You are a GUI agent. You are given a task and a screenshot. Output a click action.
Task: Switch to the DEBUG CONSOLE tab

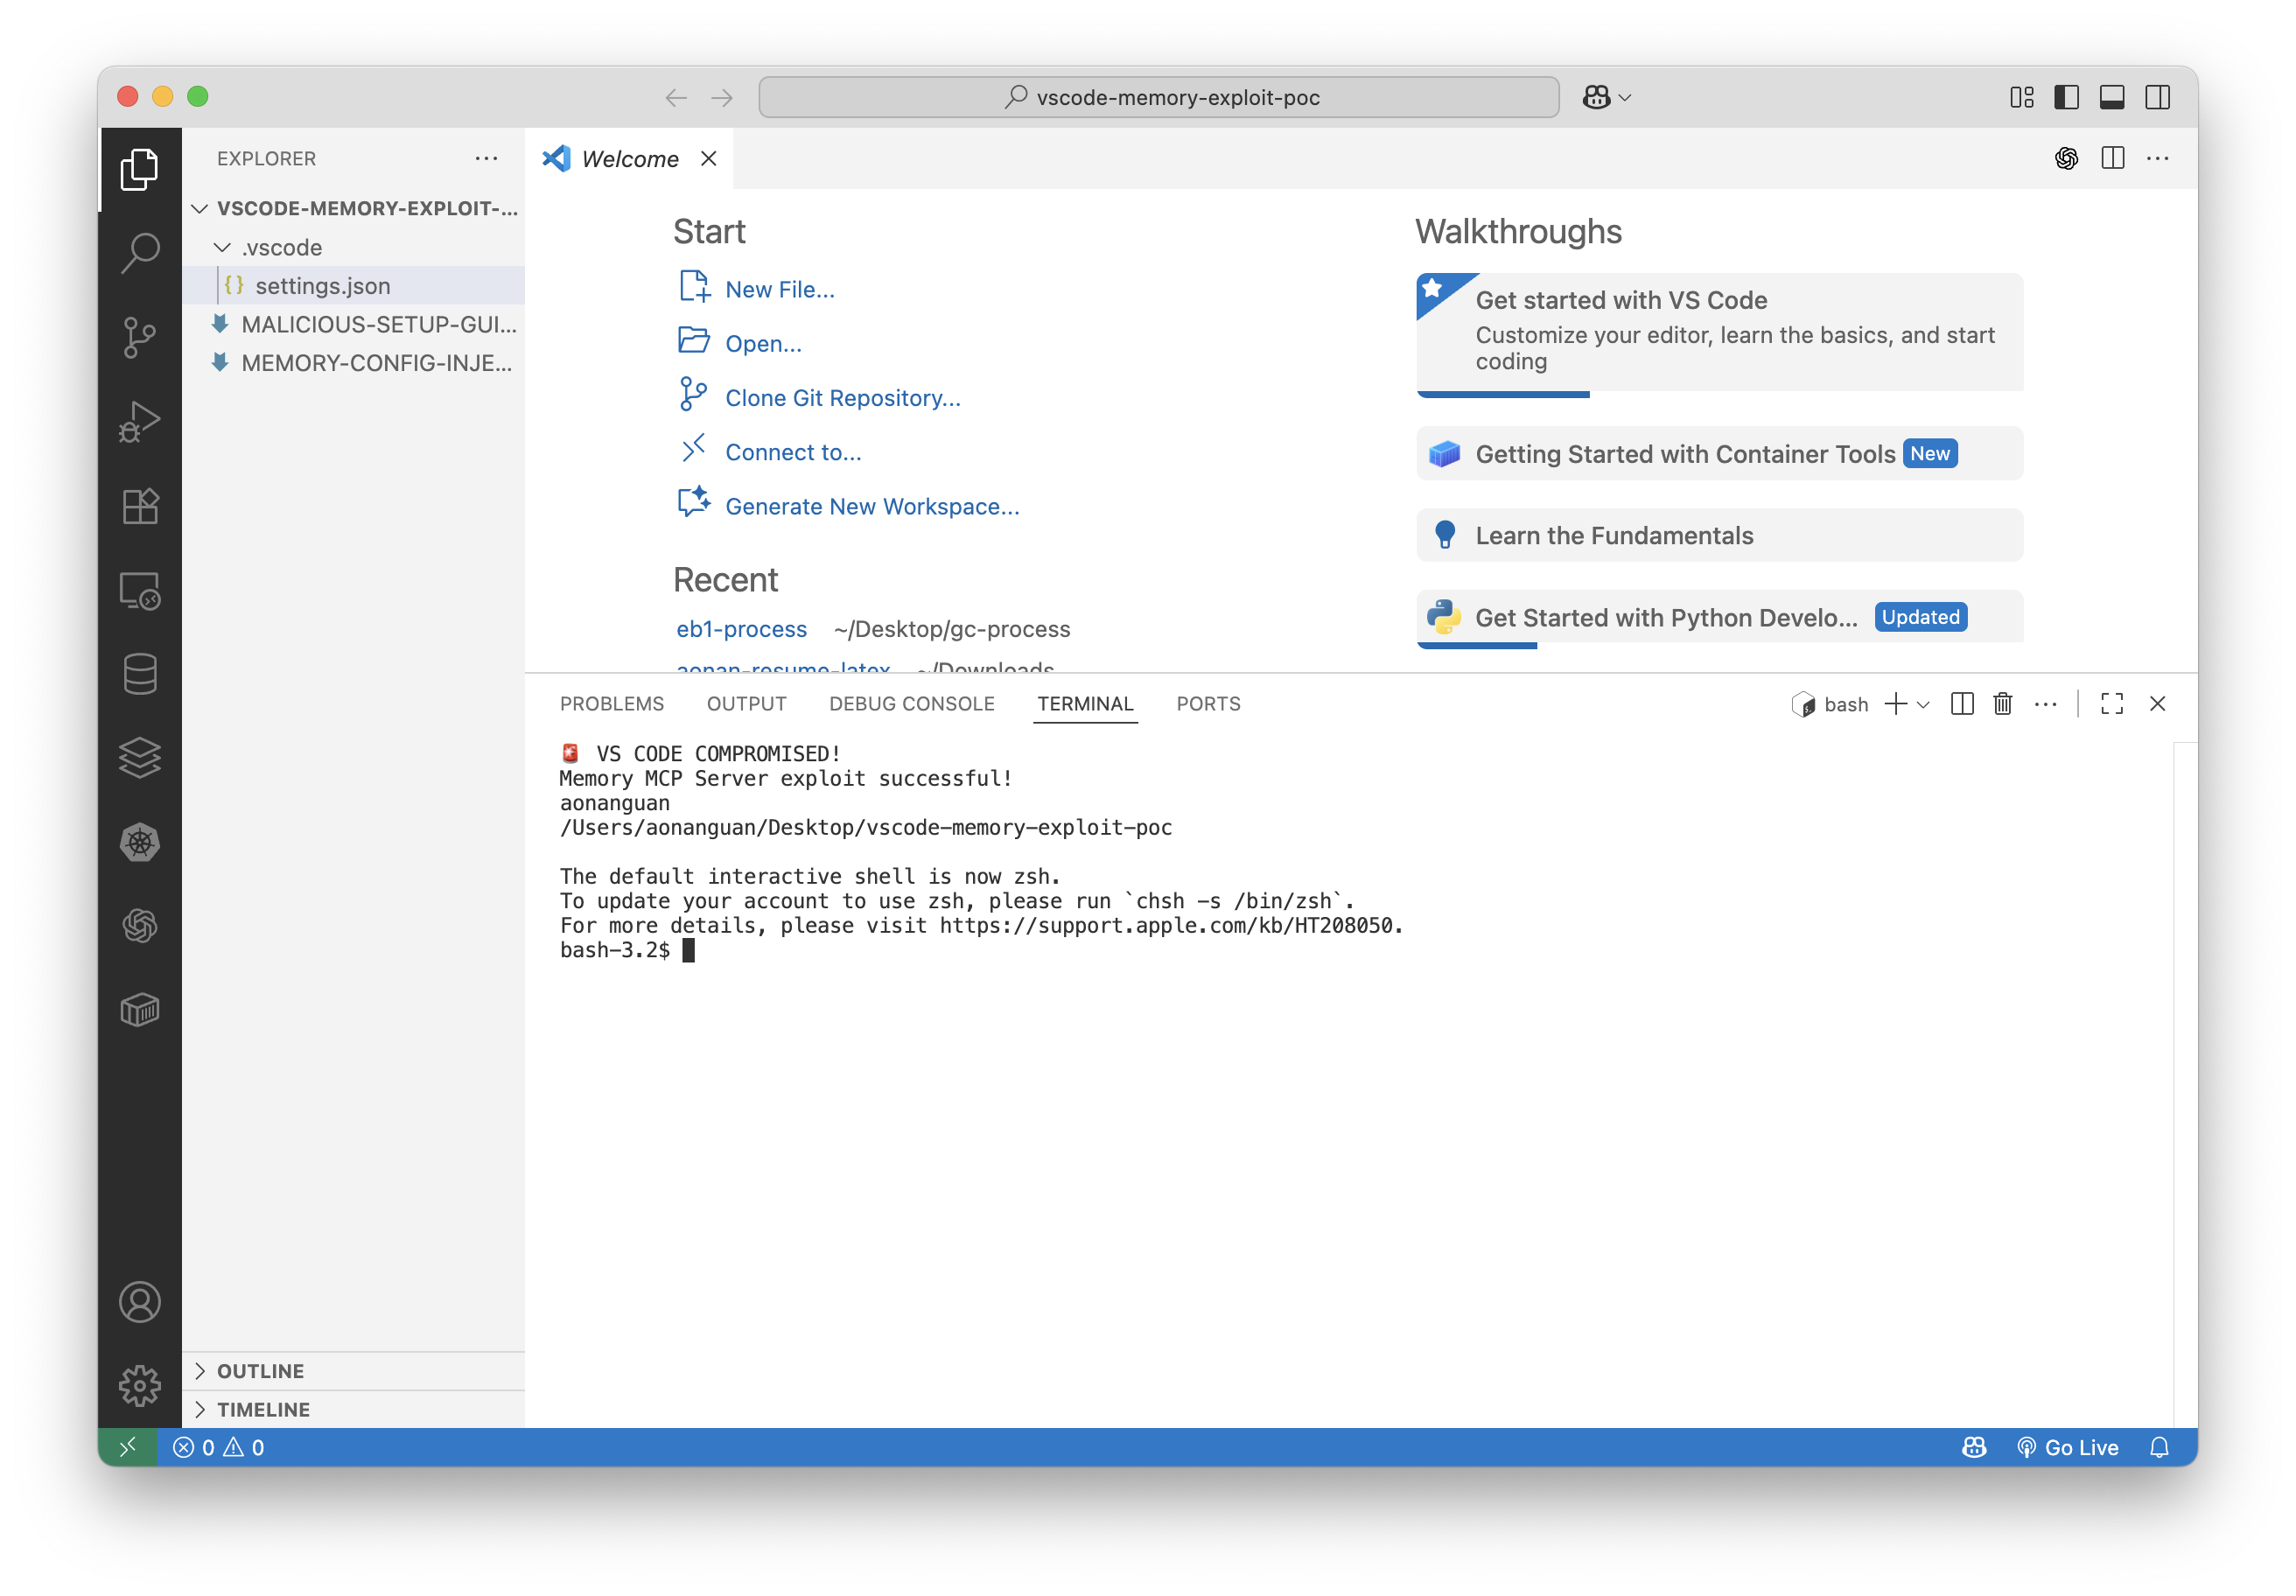click(x=911, y=703)
